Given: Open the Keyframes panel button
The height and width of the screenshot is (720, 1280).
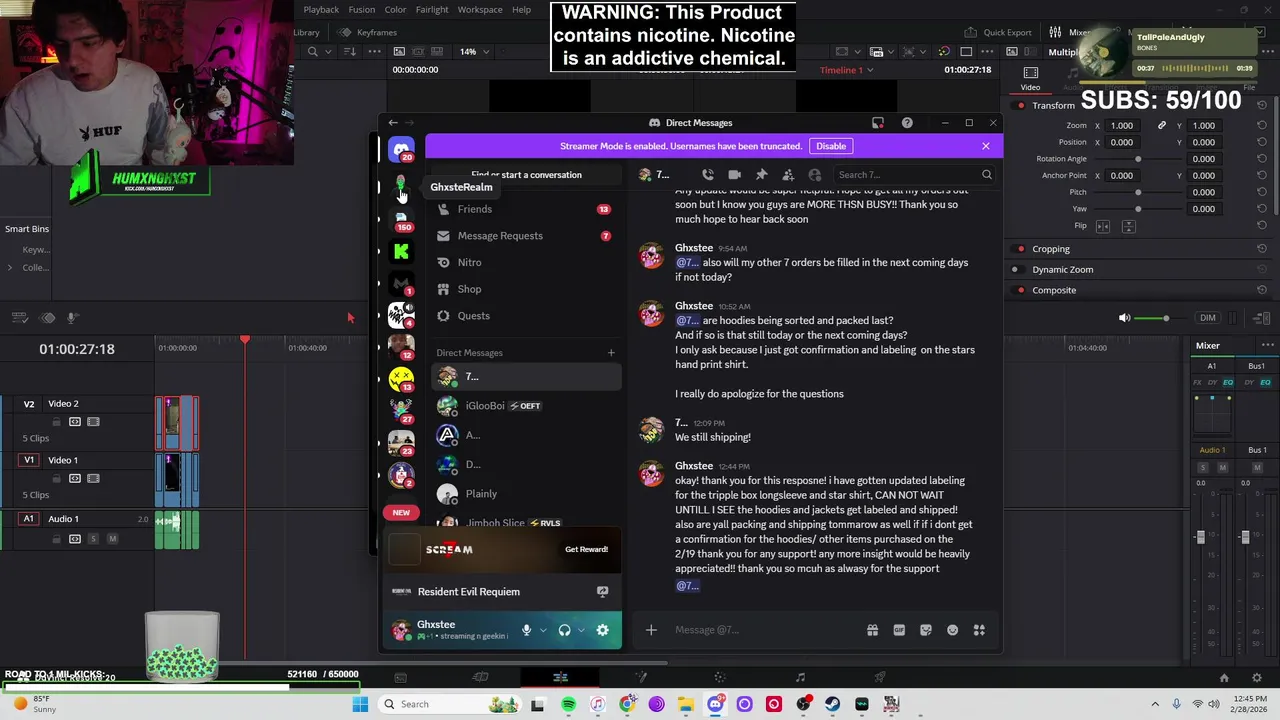Looking at the screenshot, I should [369, 32].
